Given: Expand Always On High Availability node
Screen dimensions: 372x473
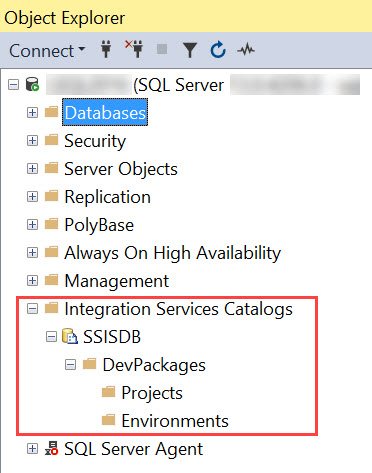Looking at the screenshot, I should 32,253.
